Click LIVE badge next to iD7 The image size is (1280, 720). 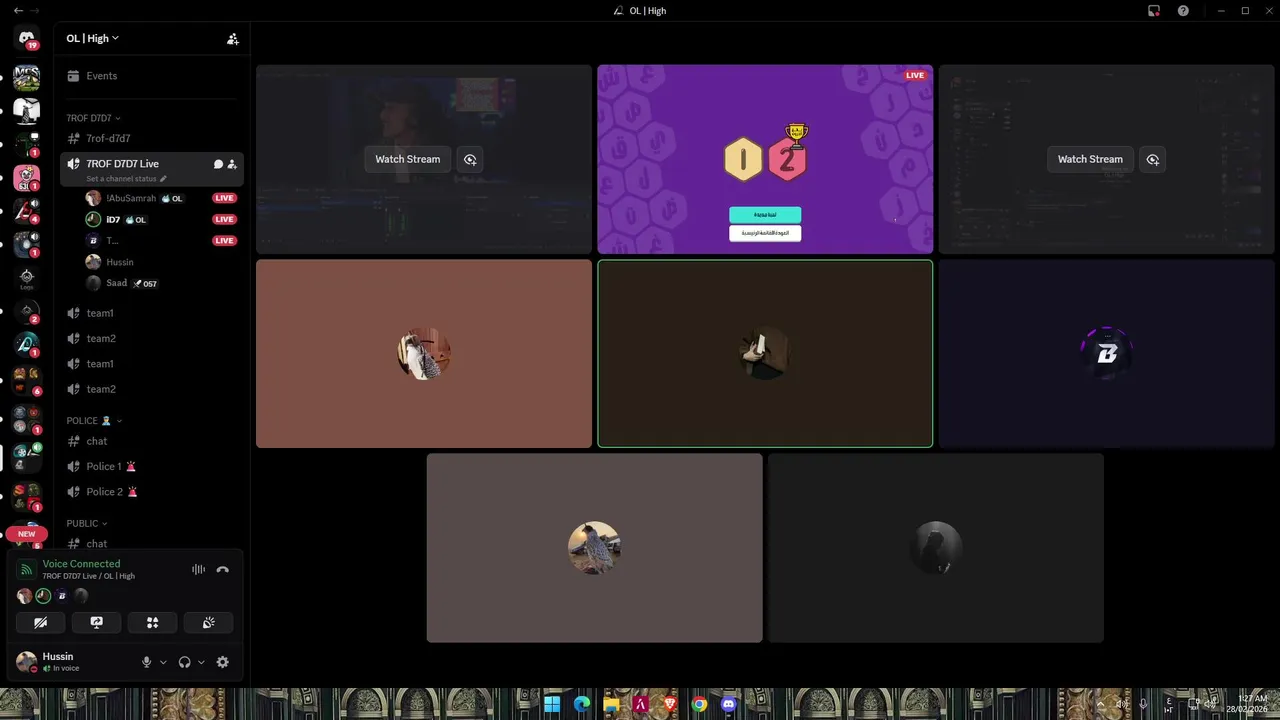point(224,219)
